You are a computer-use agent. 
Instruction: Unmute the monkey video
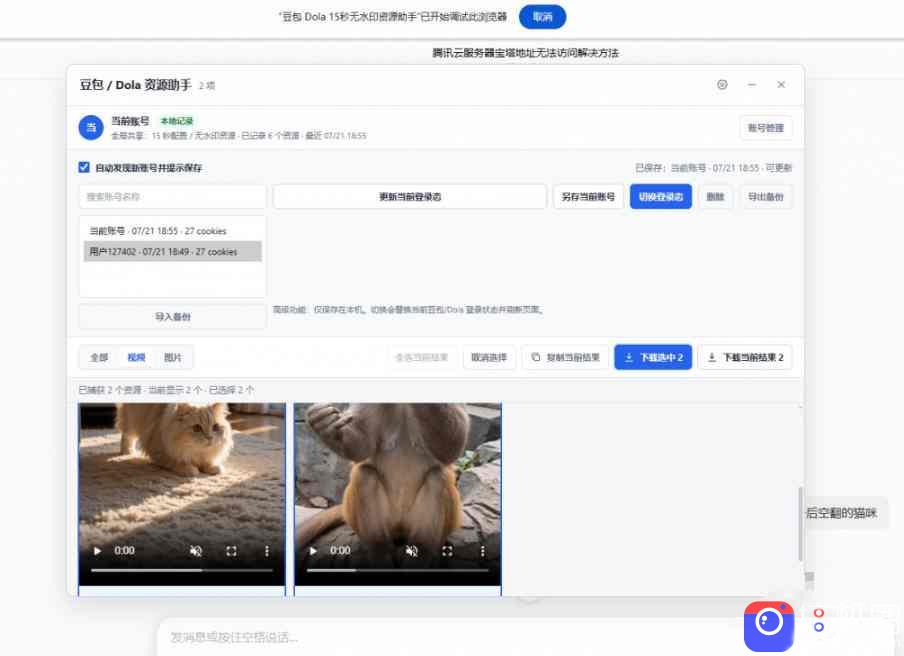click(x=412, y=551)
